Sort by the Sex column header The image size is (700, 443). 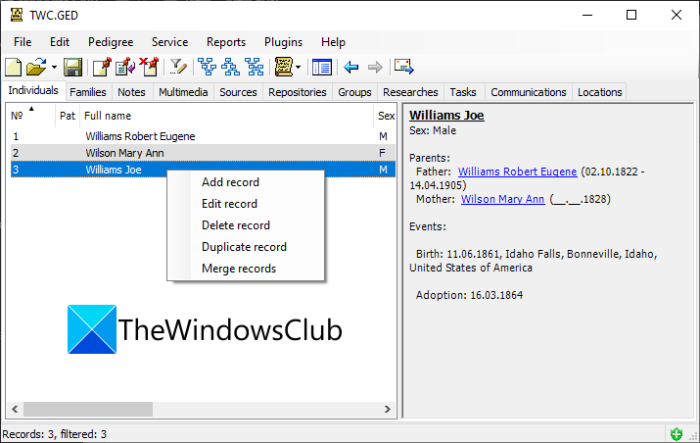(385, 116)
